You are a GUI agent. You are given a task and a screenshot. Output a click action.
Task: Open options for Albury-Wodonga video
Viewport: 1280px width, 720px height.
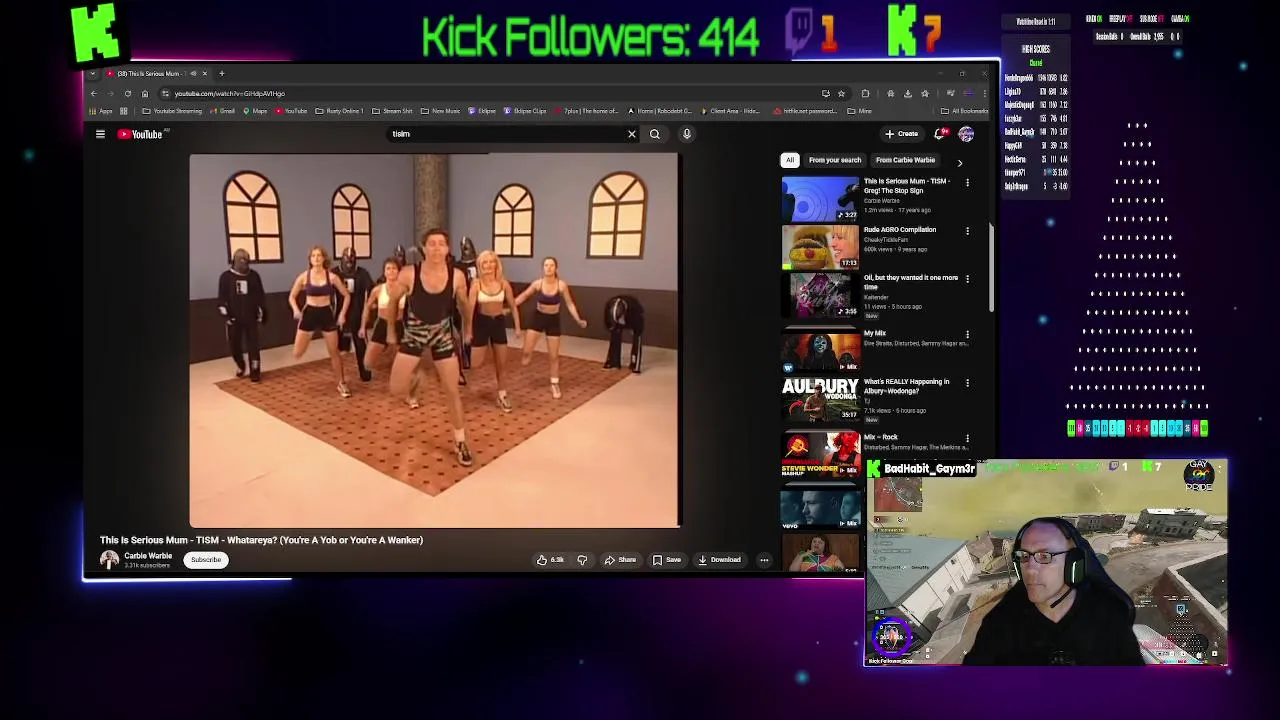[967, 383]
